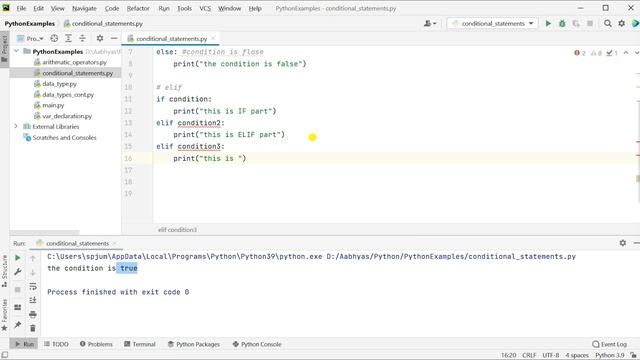Viewport: 640px width, 360px height.
Task: Open the File menu
Action: pyautogui.click(x=21, y=8)
